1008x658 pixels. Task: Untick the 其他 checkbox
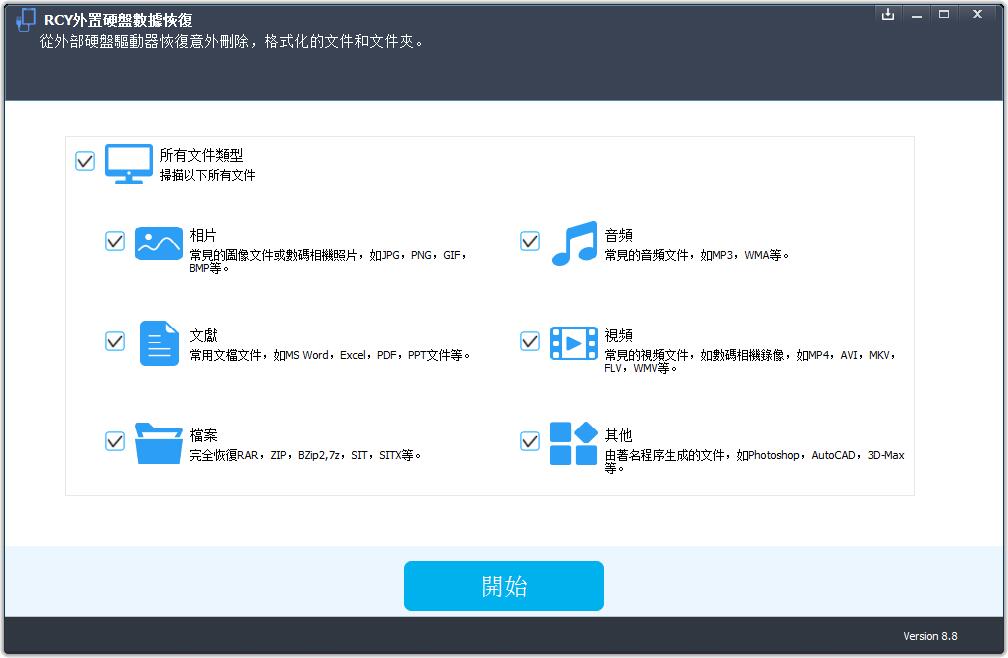click(x=530, y=441)
